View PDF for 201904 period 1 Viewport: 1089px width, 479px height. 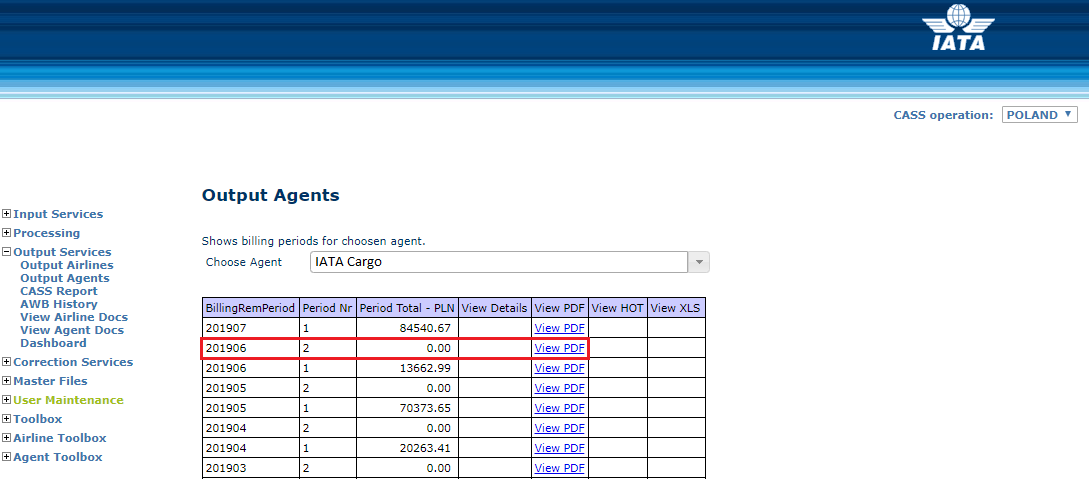(x=560, y=448)
